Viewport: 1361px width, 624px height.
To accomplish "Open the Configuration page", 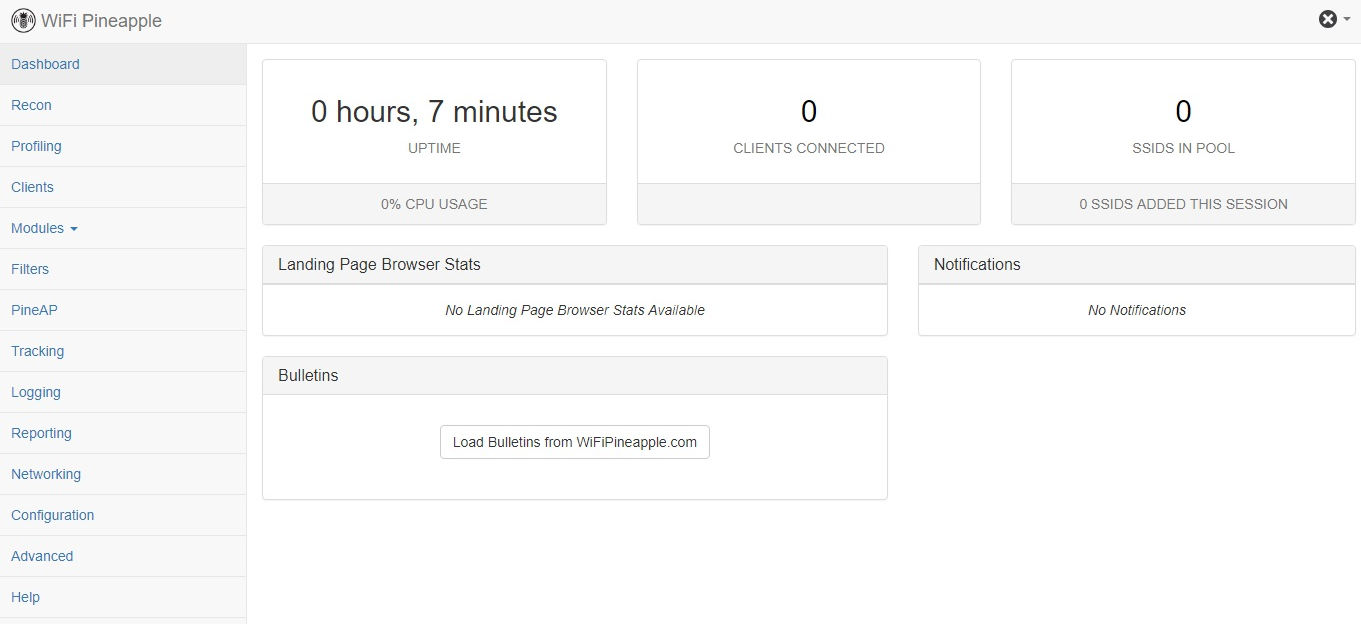I will pos(123,515).
